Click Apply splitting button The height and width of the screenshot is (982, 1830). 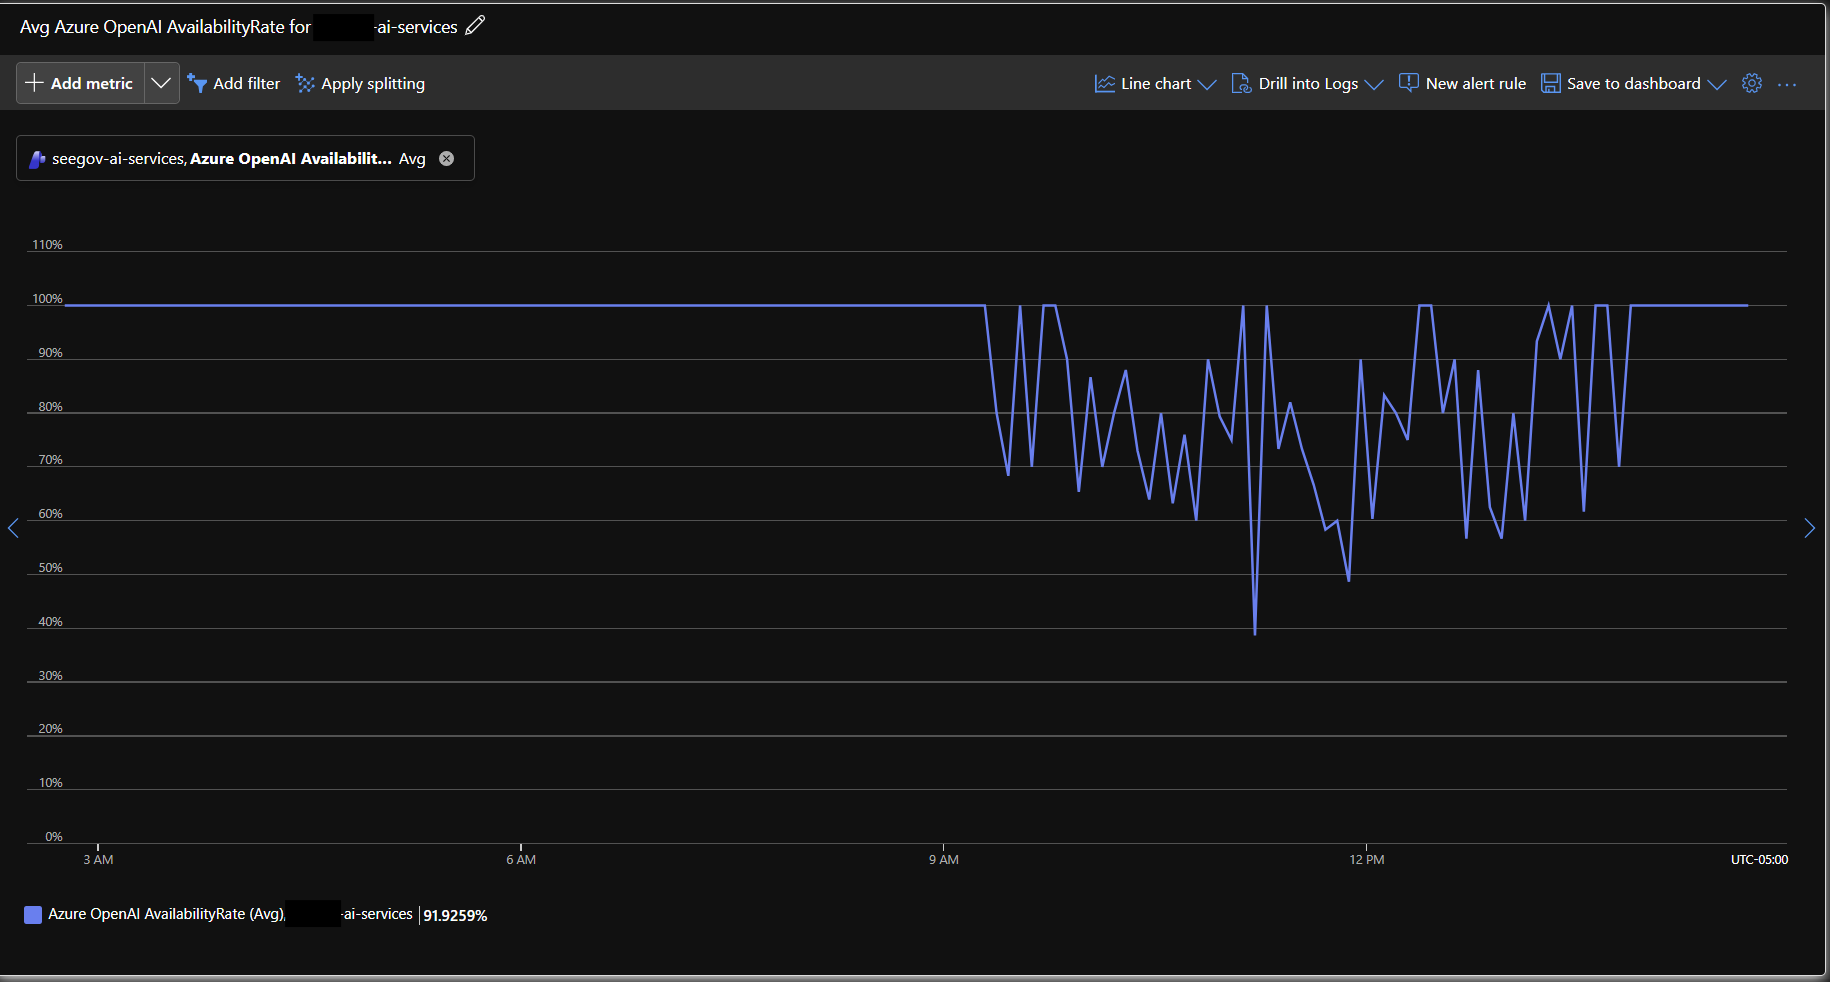(x=360, y=83)
